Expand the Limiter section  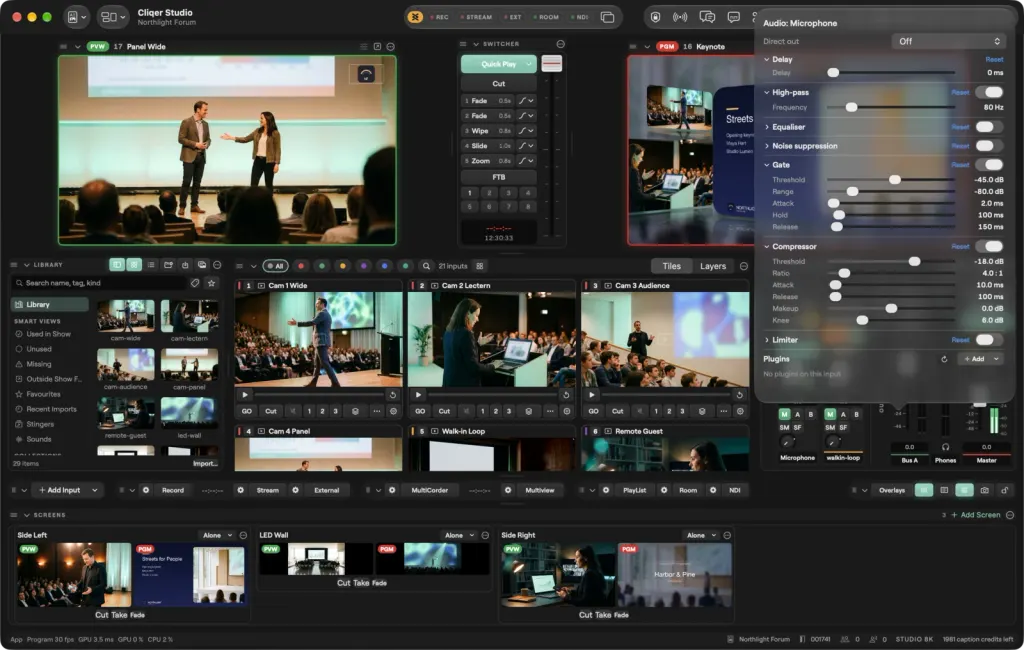tap(767, 340)
